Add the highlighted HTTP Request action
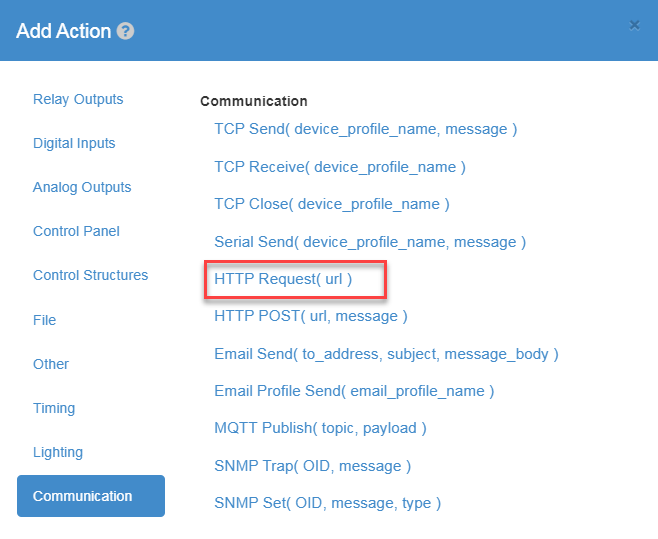The image size is (658, 539). click(283, 279)
